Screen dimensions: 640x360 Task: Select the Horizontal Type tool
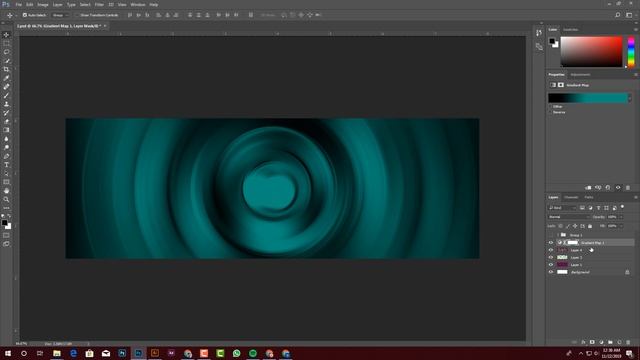tap(6, 165)
